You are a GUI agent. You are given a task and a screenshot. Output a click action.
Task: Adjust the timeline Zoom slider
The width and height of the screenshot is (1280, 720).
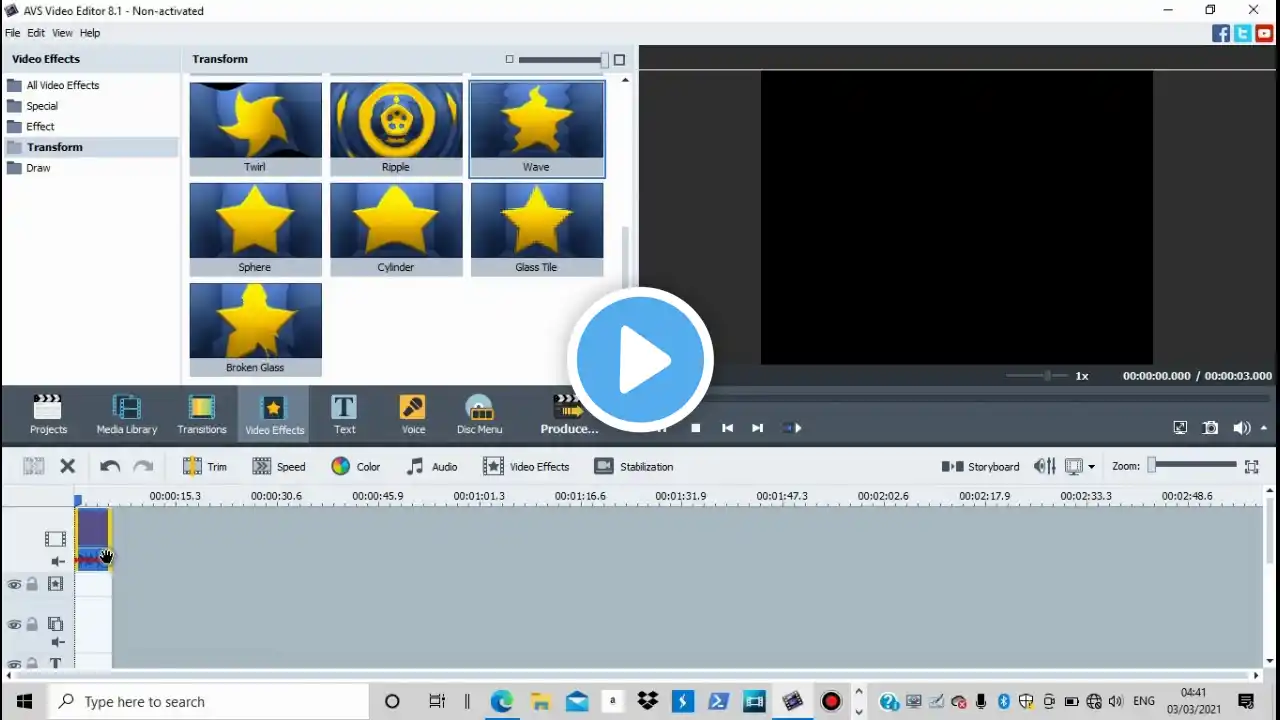(1153, 465)
